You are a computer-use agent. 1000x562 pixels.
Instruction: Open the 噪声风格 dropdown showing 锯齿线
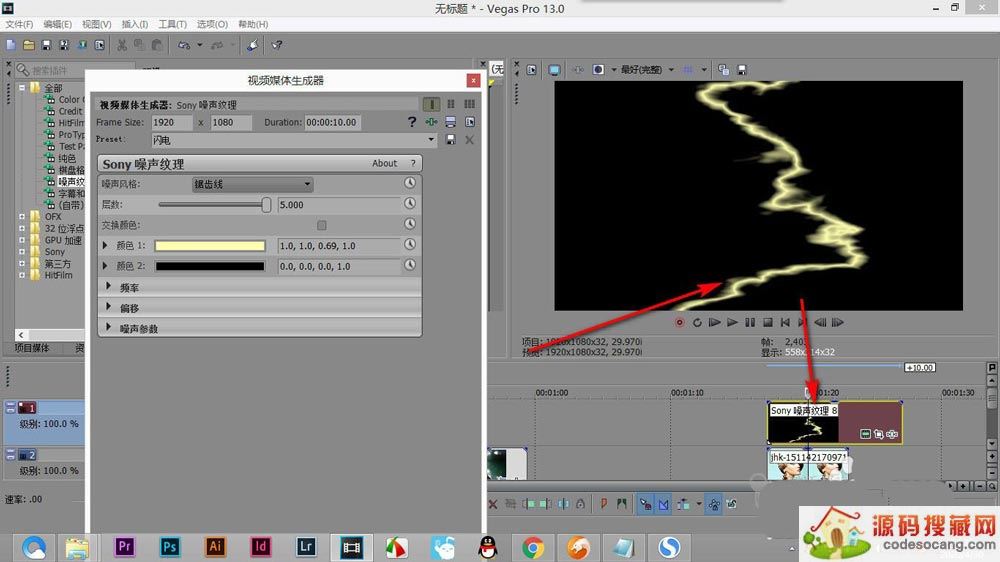[252, 184]
